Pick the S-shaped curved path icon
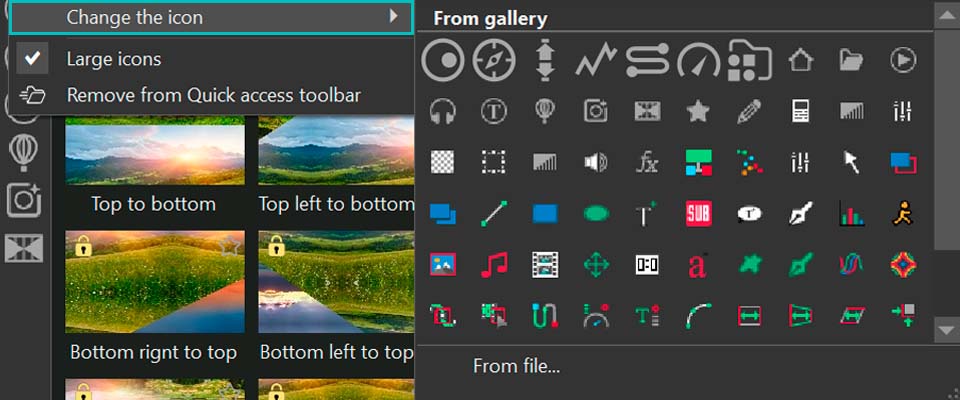This screenshot has height=400, width=960. [647, 60]
